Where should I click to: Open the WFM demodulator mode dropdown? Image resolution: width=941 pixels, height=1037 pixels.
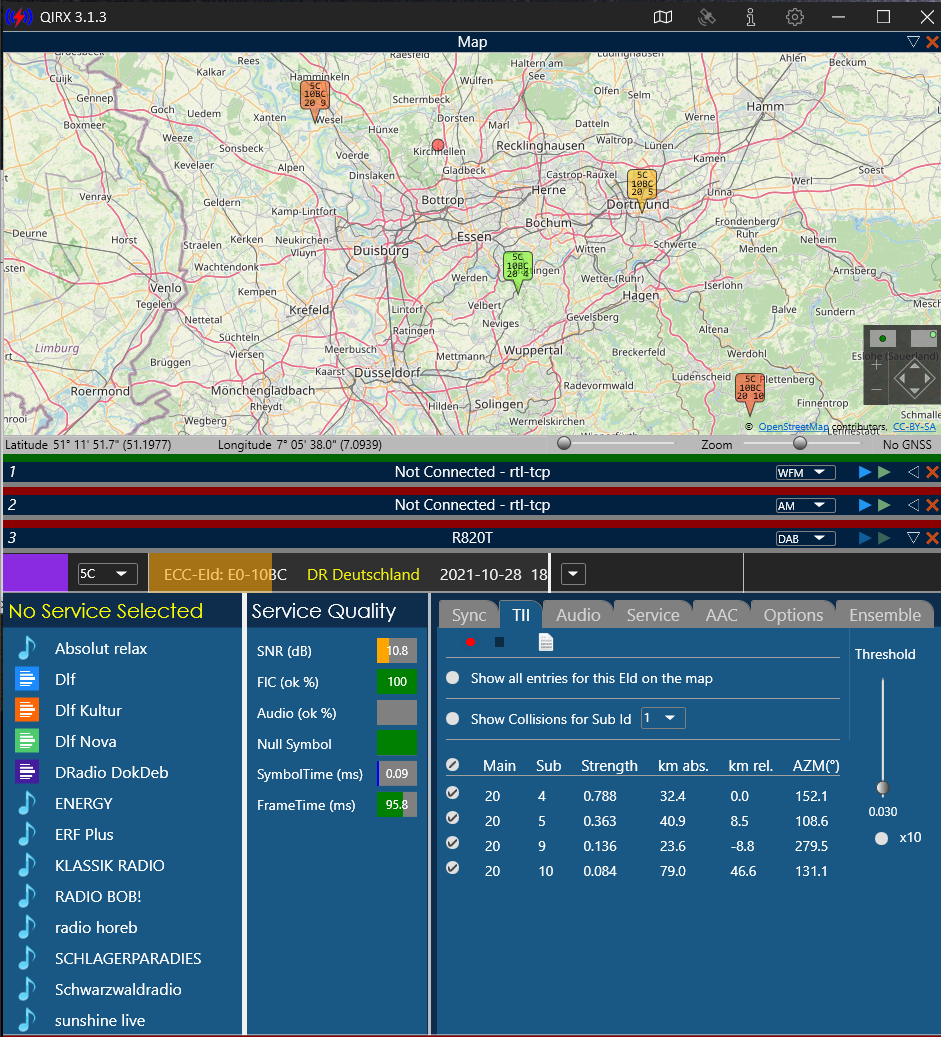(805, 472)
